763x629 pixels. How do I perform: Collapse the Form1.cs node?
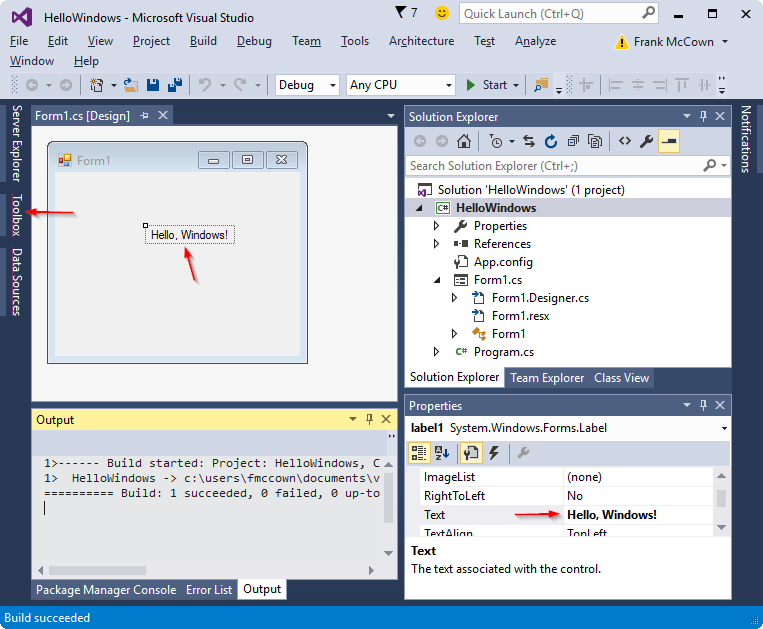coord(437,280)
